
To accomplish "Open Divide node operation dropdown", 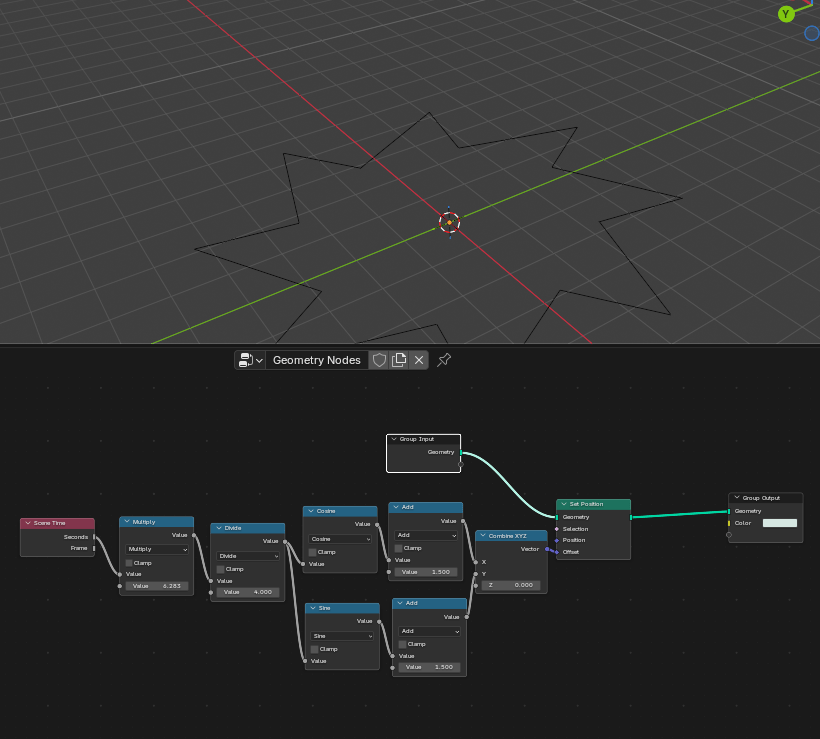I will tap(248, 556).
